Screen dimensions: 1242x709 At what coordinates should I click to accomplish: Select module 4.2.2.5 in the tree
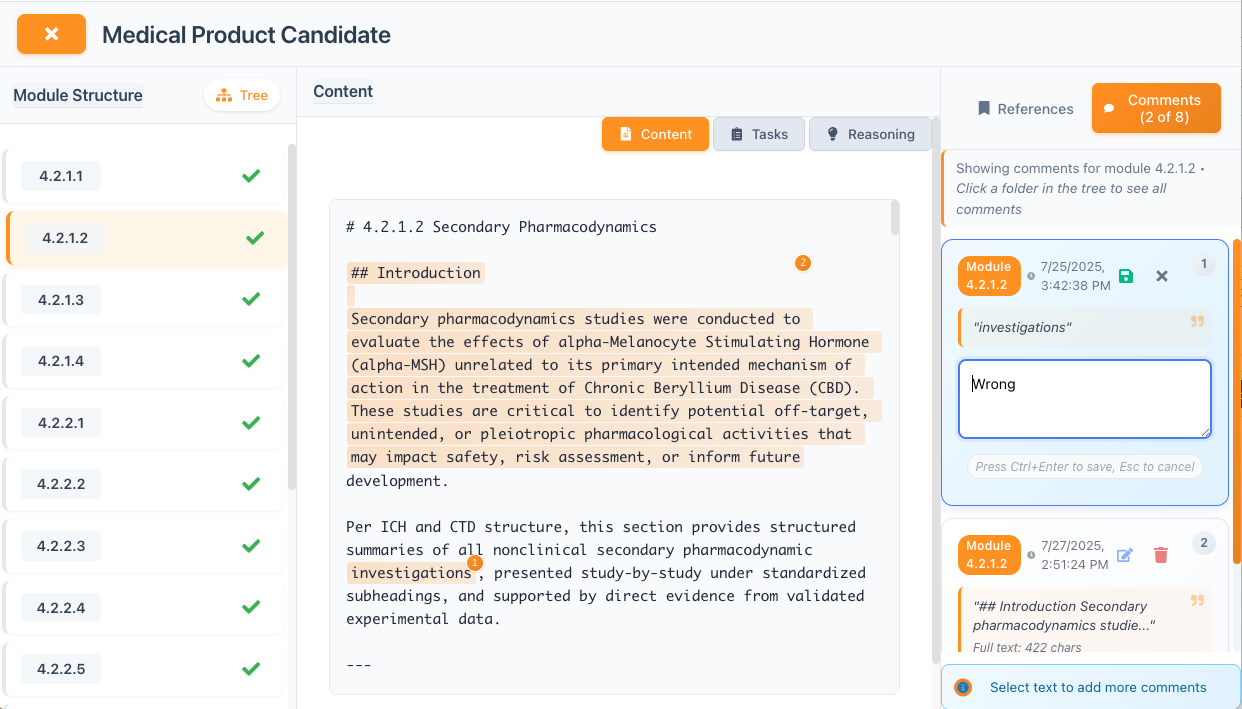[60, 668]
